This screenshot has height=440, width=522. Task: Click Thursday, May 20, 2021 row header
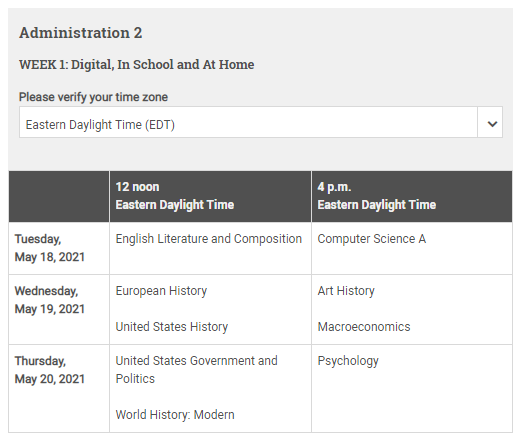tap(50, 370)
